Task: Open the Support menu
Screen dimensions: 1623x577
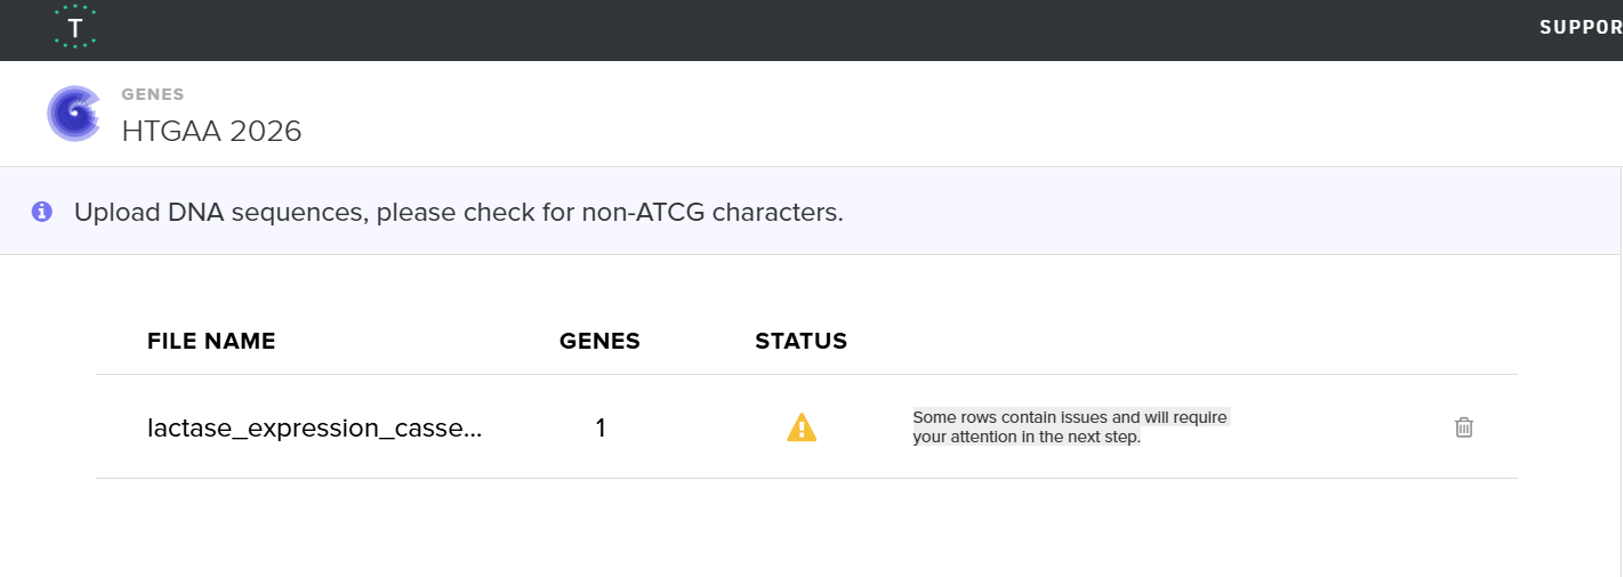Action: (1580, 28)
